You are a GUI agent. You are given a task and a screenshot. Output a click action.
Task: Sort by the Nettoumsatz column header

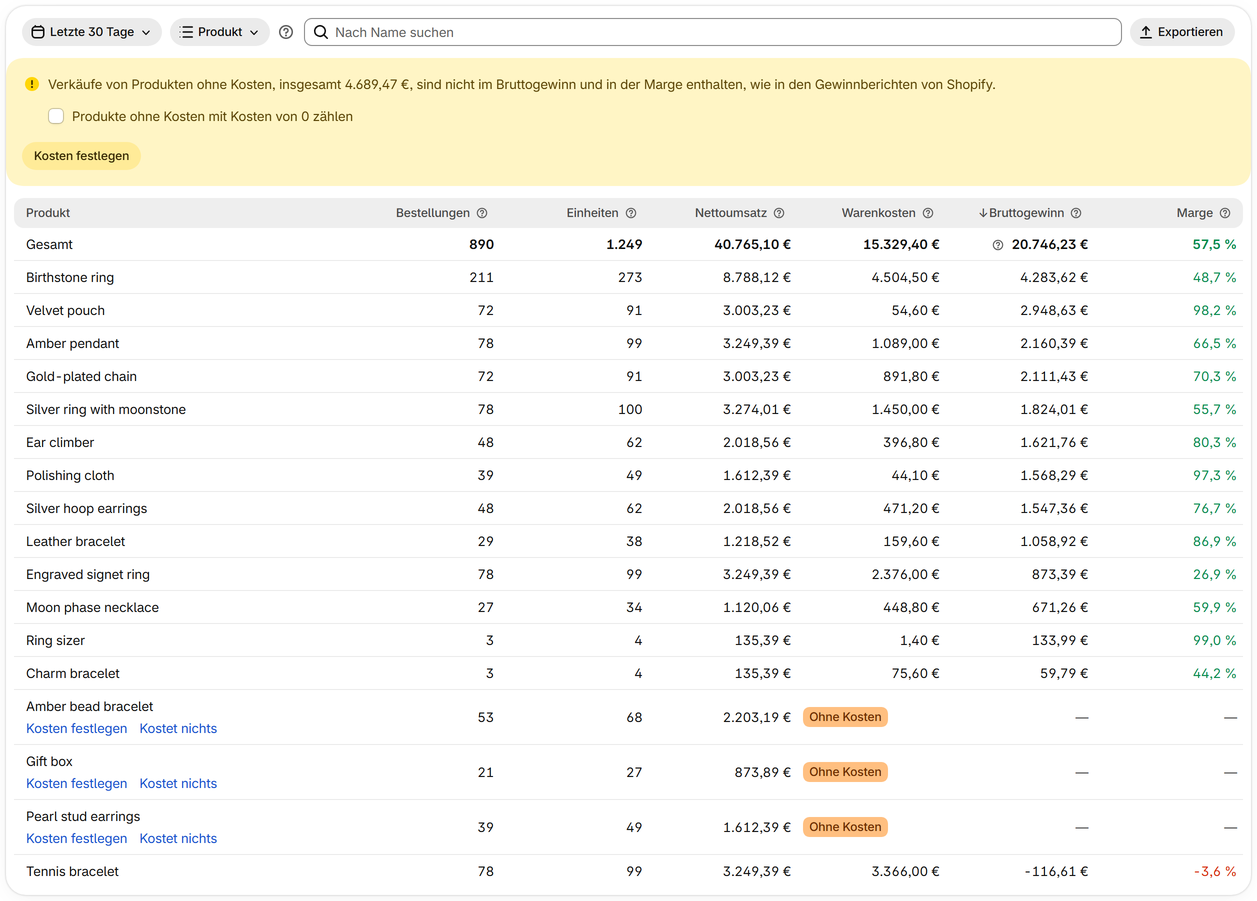tap(731, 213)
